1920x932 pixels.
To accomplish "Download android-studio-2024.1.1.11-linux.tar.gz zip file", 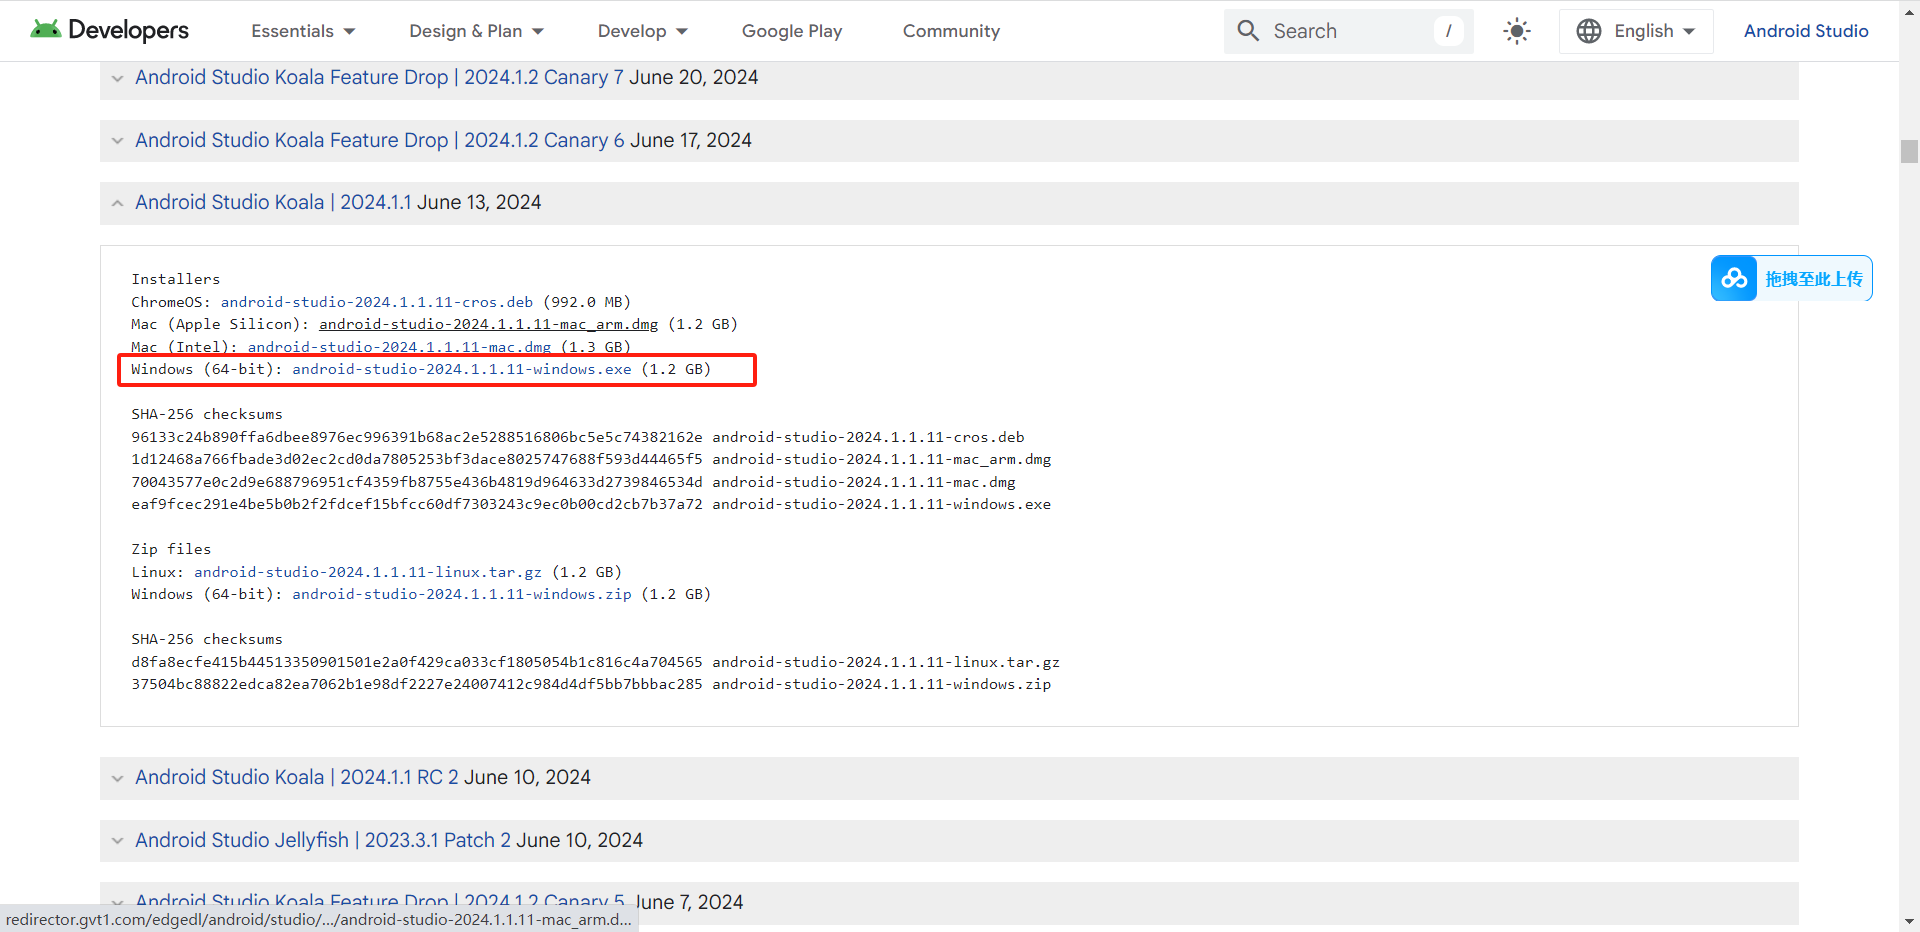I will (x=368, y=572).
